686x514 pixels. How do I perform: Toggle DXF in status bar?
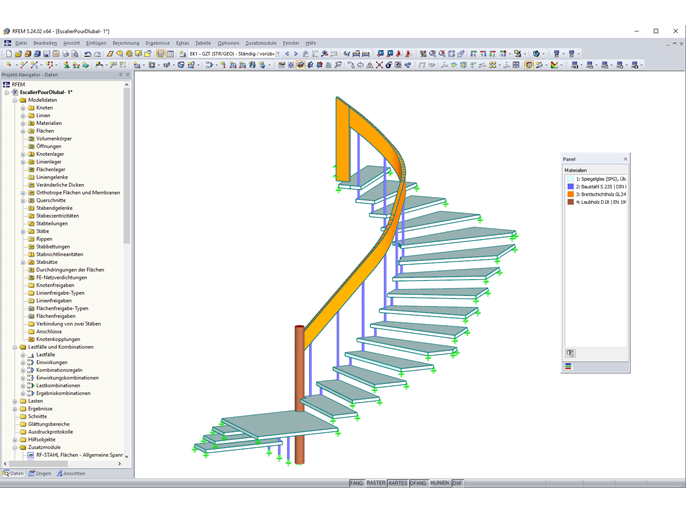coord(457,483)
